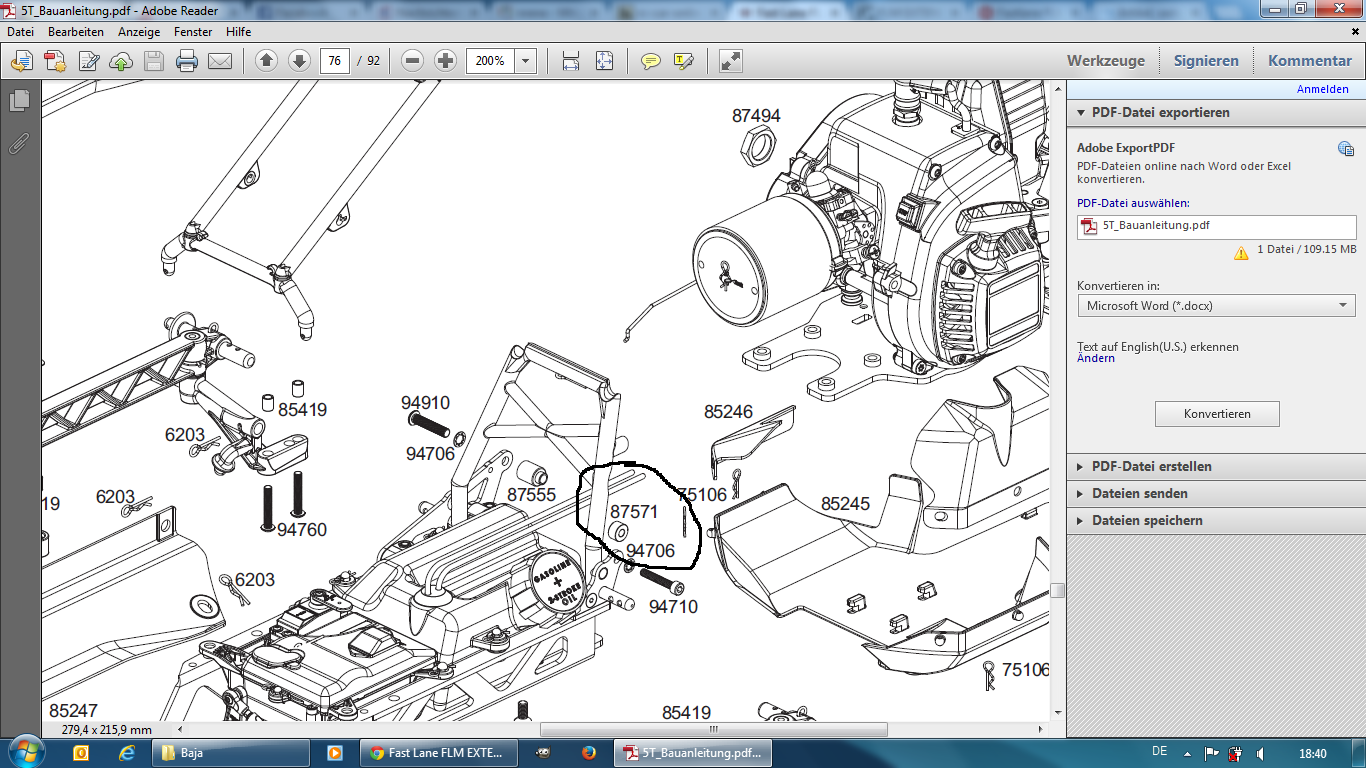Image resolution: width=1366 pixels, height=768 pixels.
Task: Click the email envelope icon
Action: click(x=220, y=61)
